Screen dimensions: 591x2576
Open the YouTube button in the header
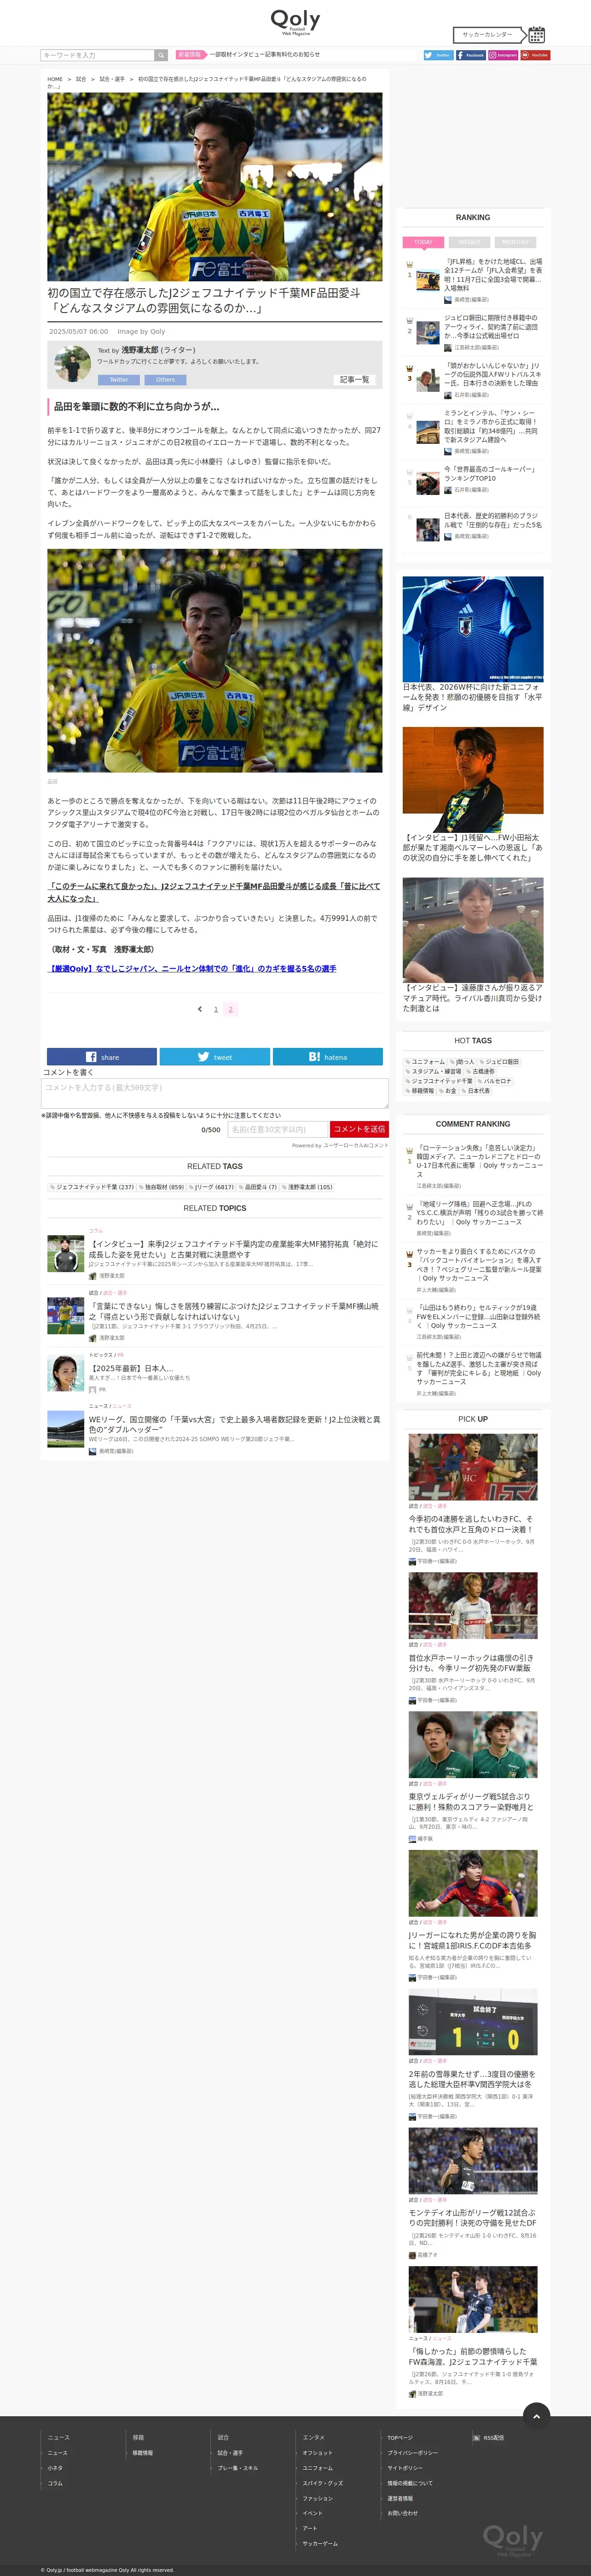535,55
